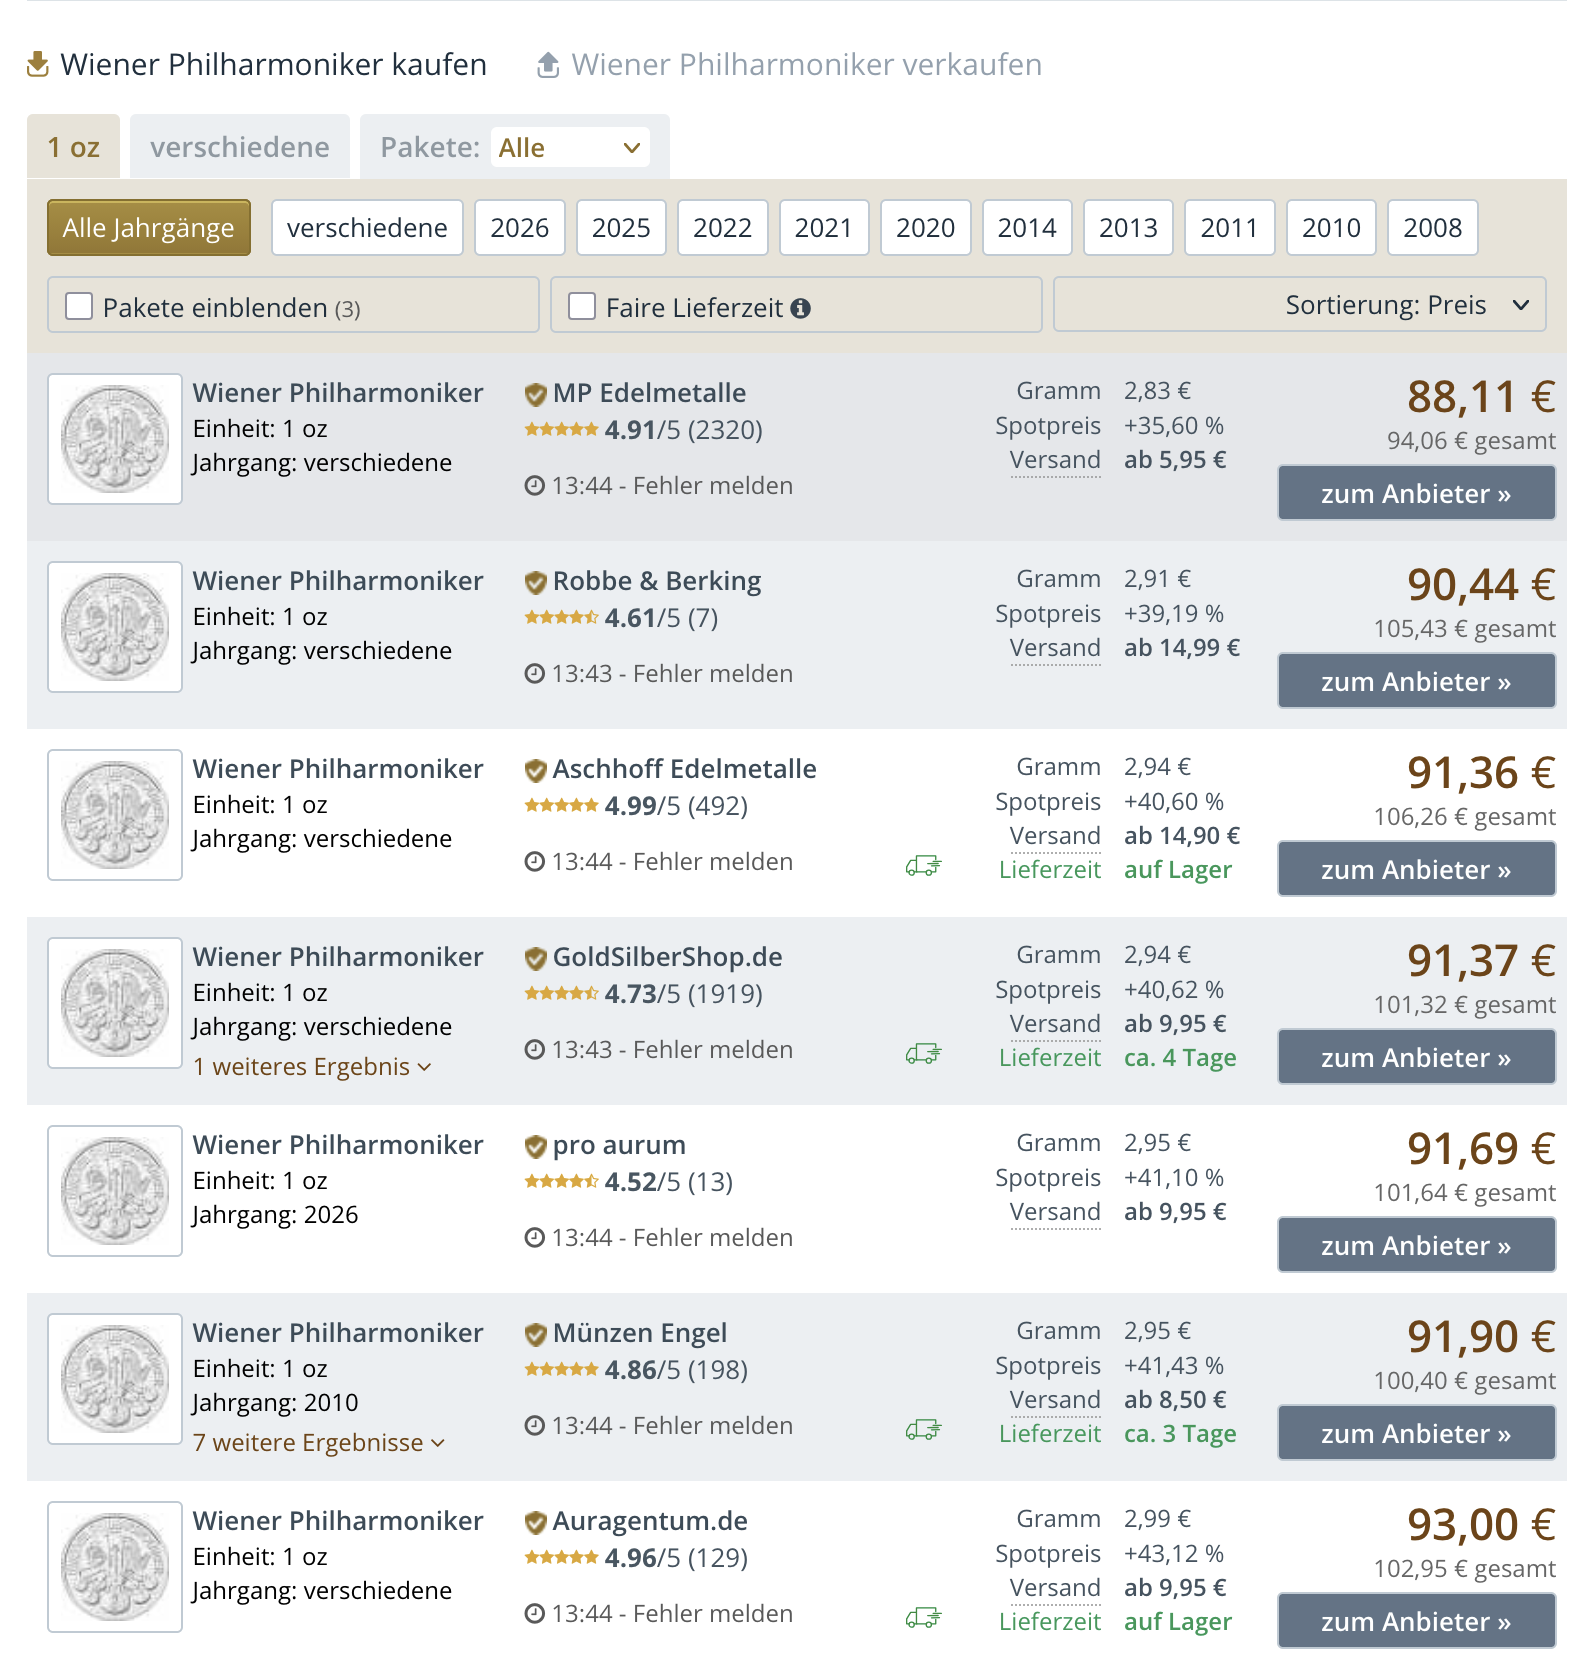Choose the Alle Jahrgänge filter
The width and height of the screenshot is (1592, 1666).
[149, 228]
